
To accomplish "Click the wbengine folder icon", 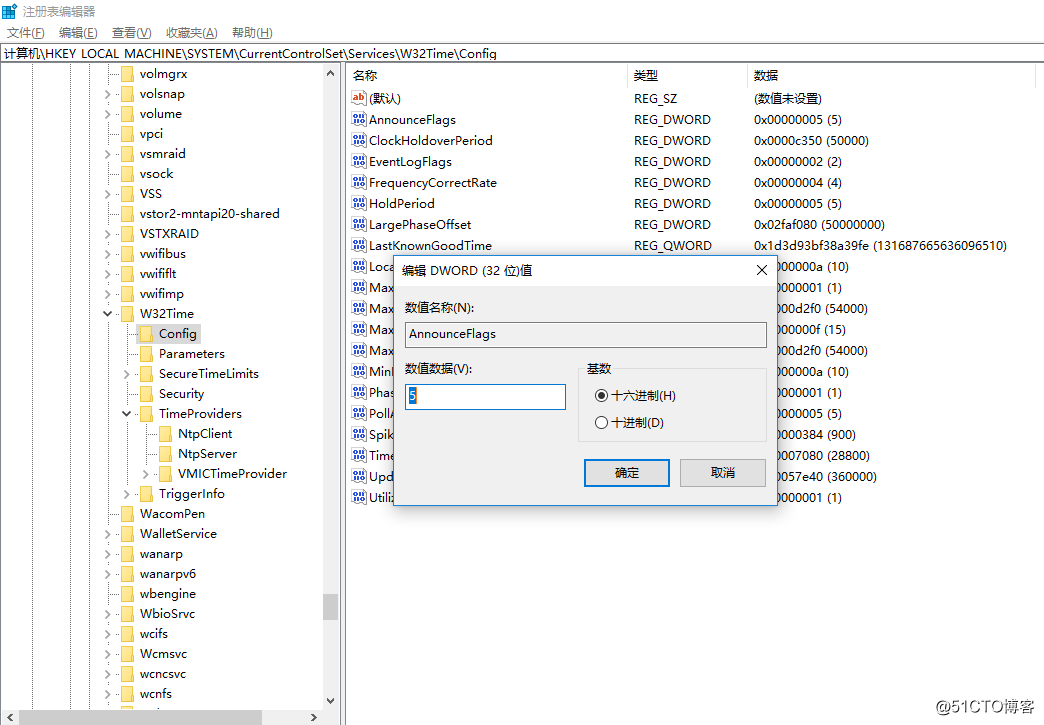I will click(128, 594).
